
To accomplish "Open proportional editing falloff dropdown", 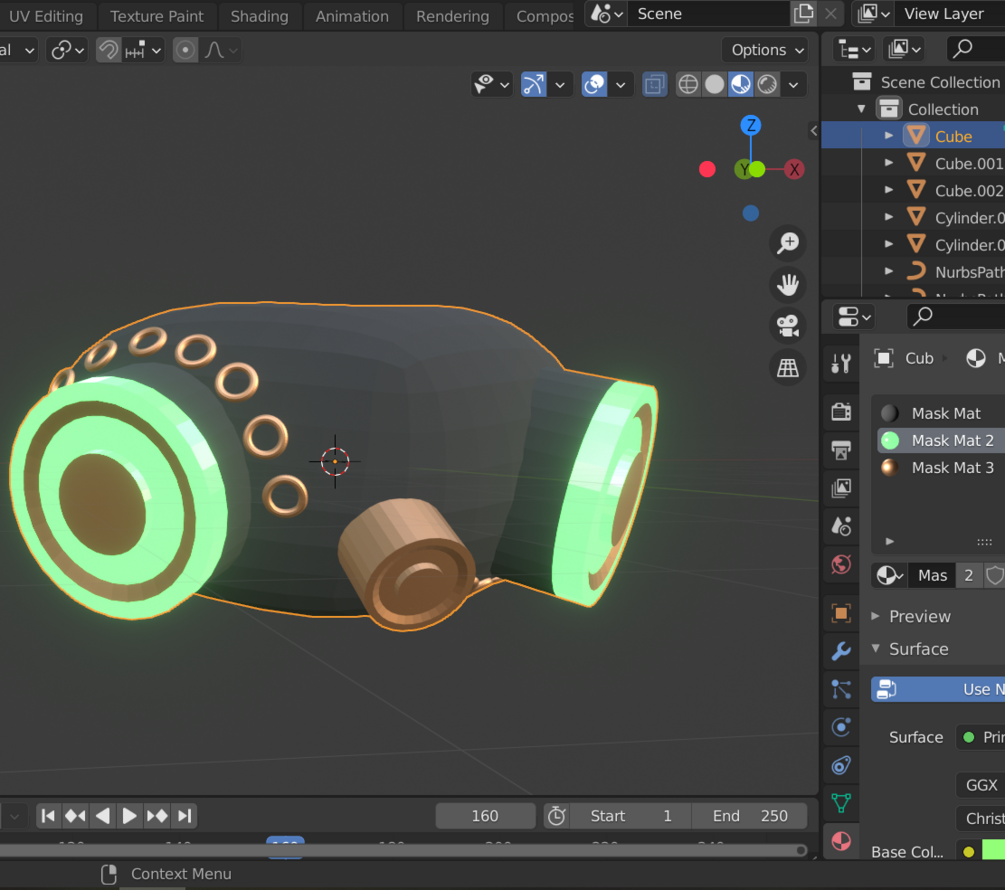I will point(221,50).
